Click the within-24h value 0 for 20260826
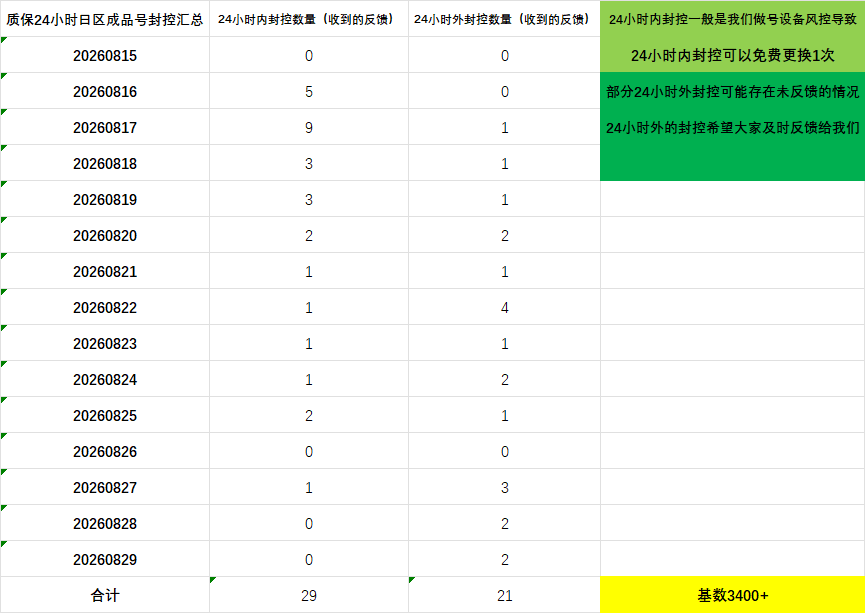 point(309,451)
